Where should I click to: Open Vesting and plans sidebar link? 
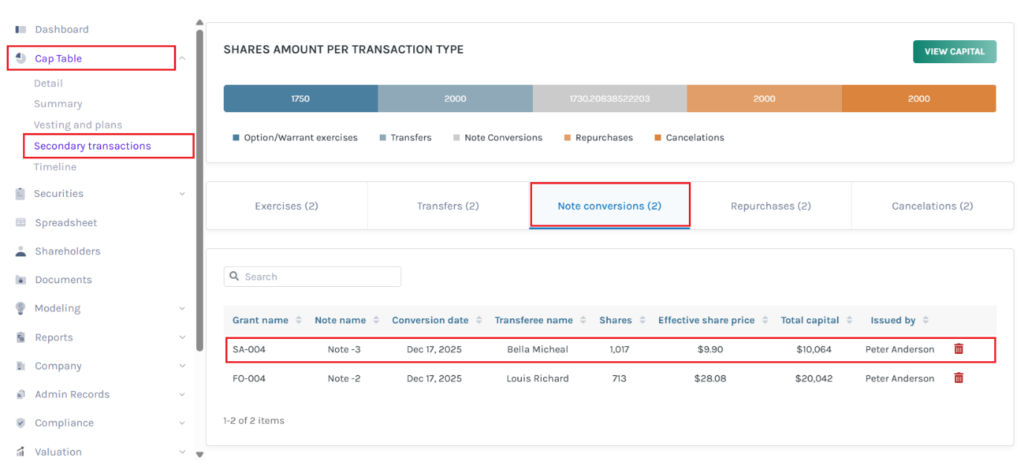click(x=78, y=125)
